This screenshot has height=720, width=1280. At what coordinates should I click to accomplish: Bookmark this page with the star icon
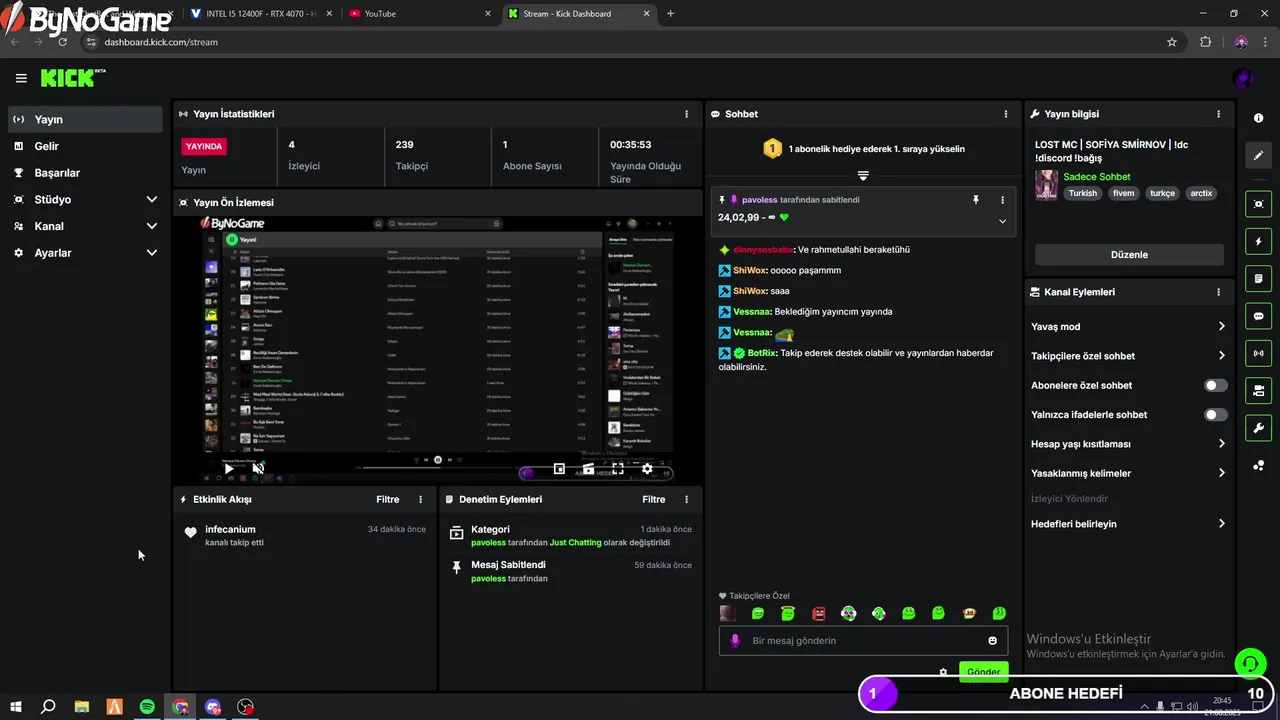click(x=1172, y=42)
